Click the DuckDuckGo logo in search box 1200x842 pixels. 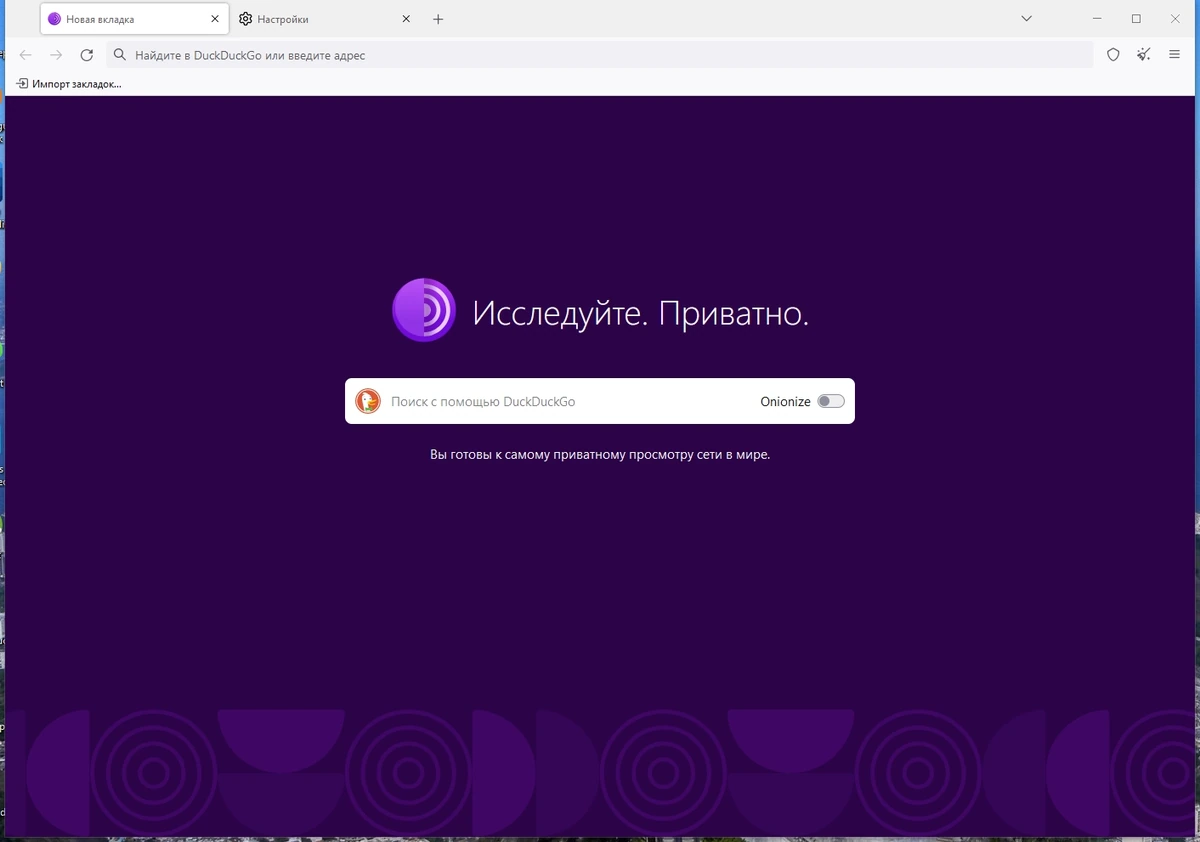(368, 401)
